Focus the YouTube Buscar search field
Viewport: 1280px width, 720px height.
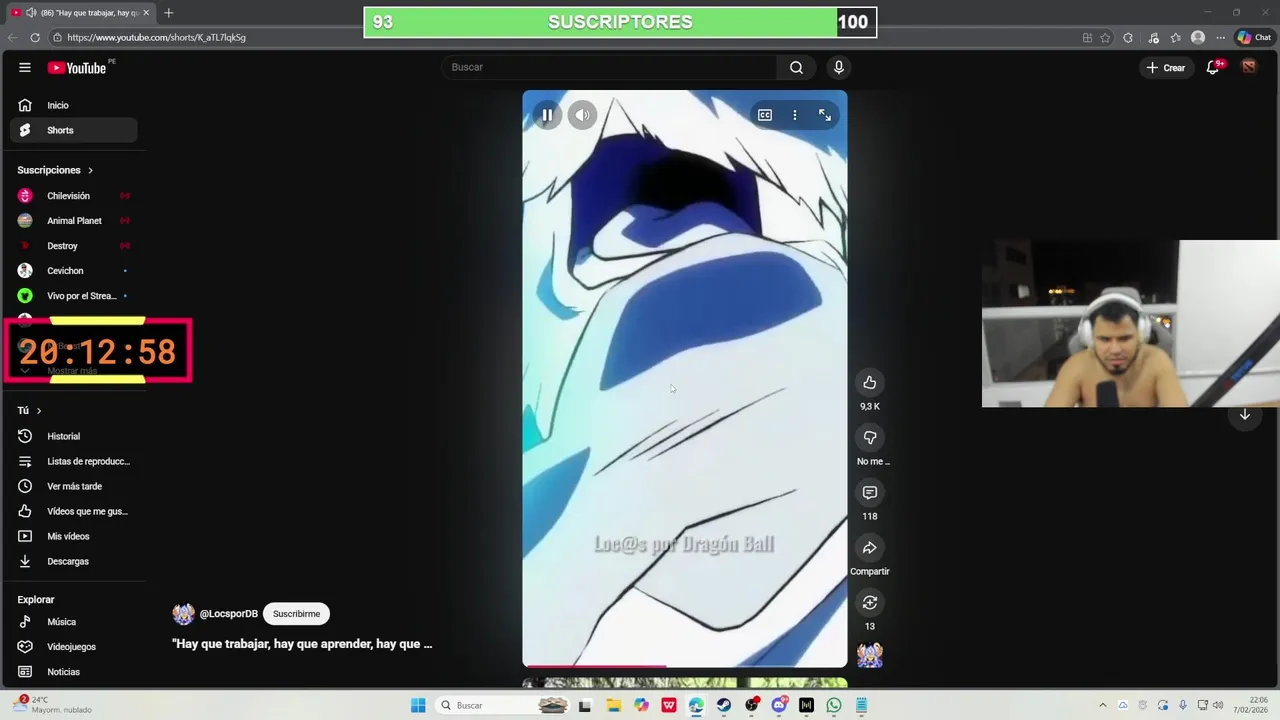[x=609, y=67]
